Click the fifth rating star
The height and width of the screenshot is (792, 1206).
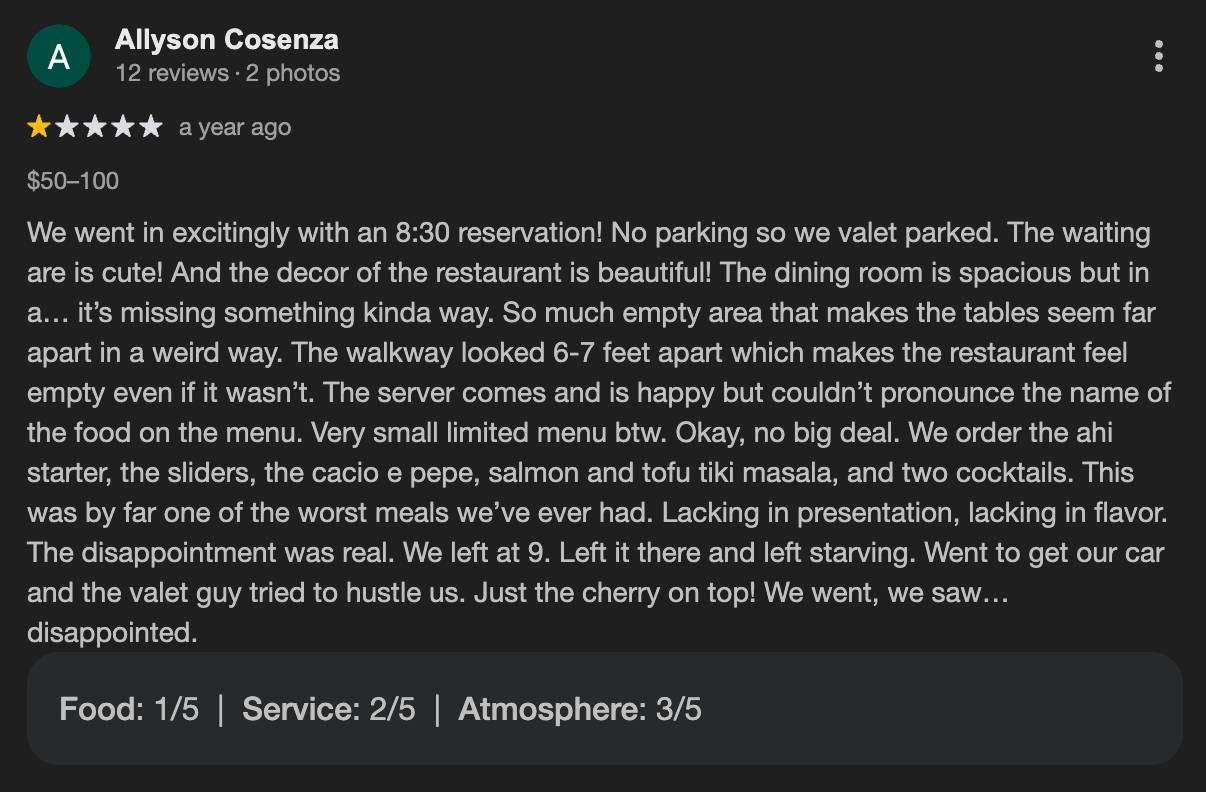[x=150, y=127]
